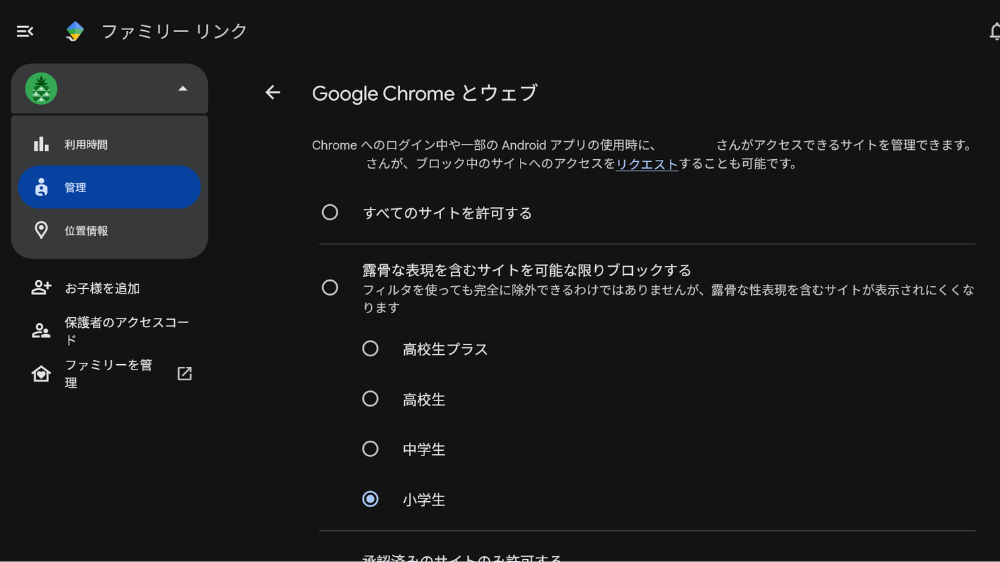Choose the 中学生 radio button
This screenshot has width=1000, height=562.
(x=370, y=449)
